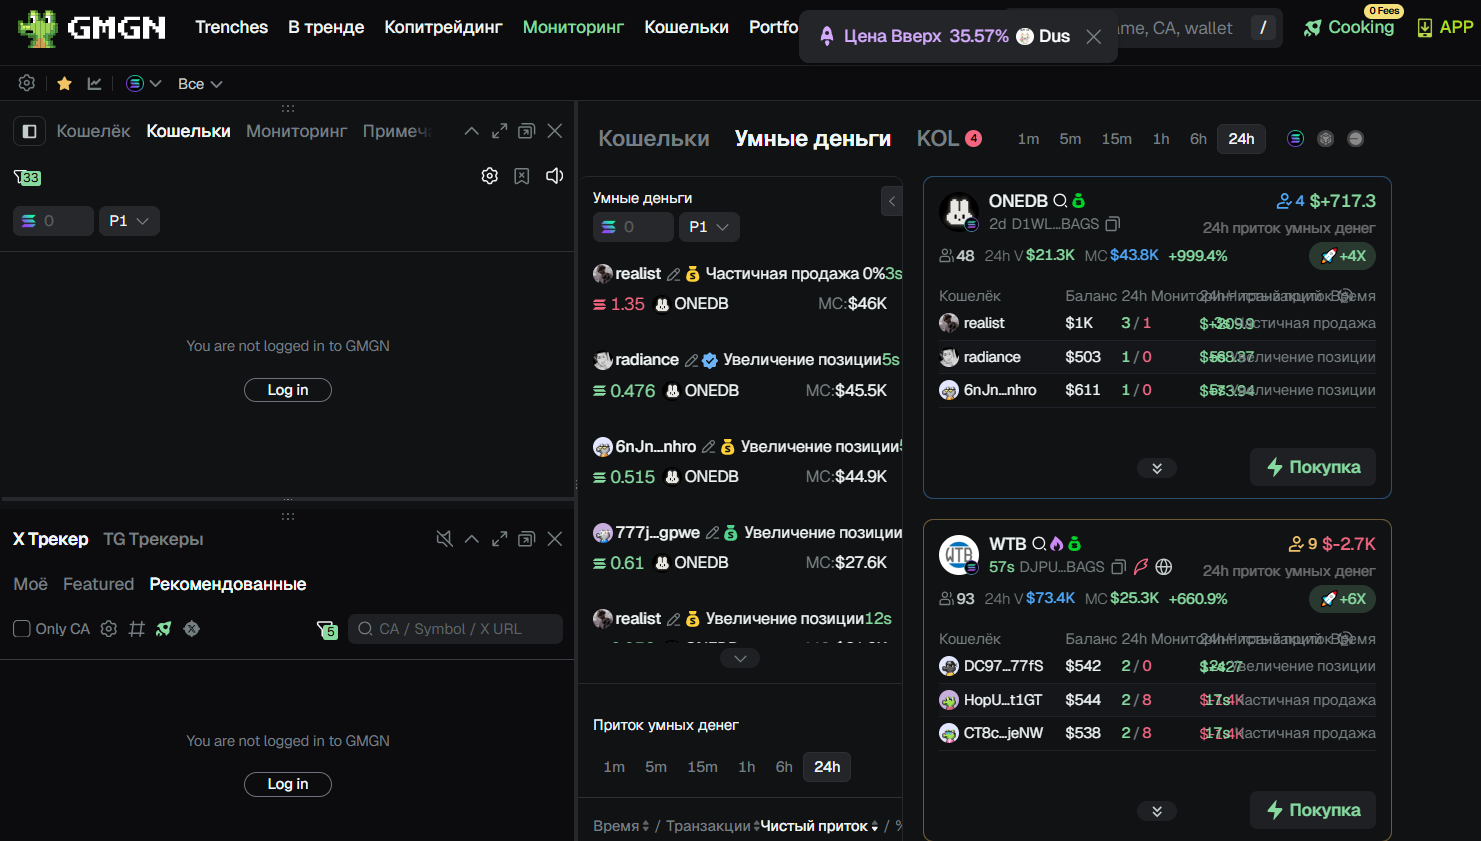Select 6h in Приток умных денег
Image resolution: width=1481 pixels, height=841 pixels.
coord(784,767)
